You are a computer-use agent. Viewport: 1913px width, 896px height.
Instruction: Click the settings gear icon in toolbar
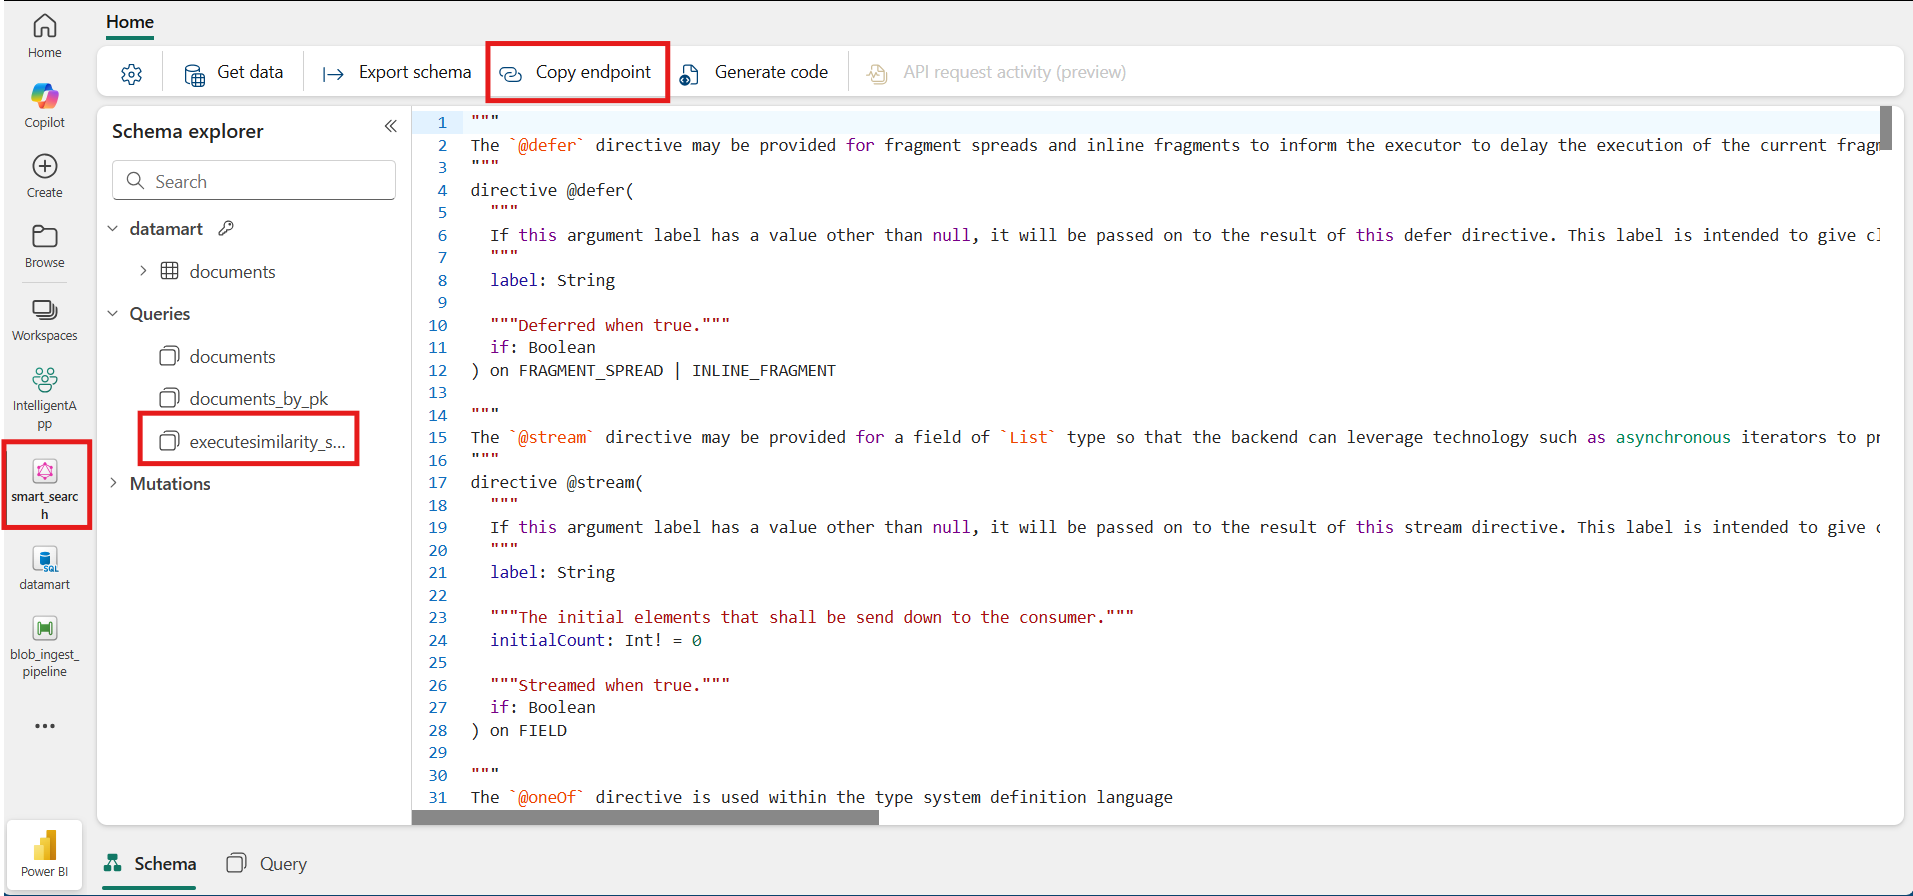click(131, 73)
